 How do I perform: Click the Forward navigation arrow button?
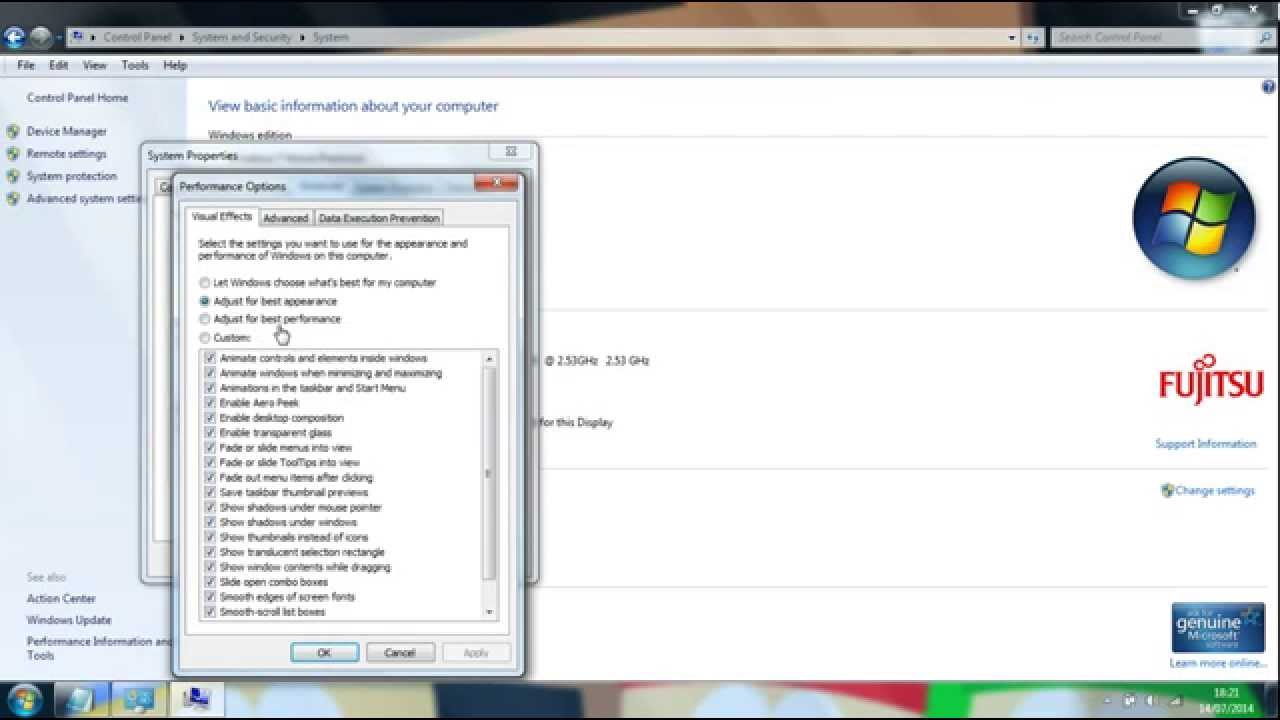pos(41,38)
